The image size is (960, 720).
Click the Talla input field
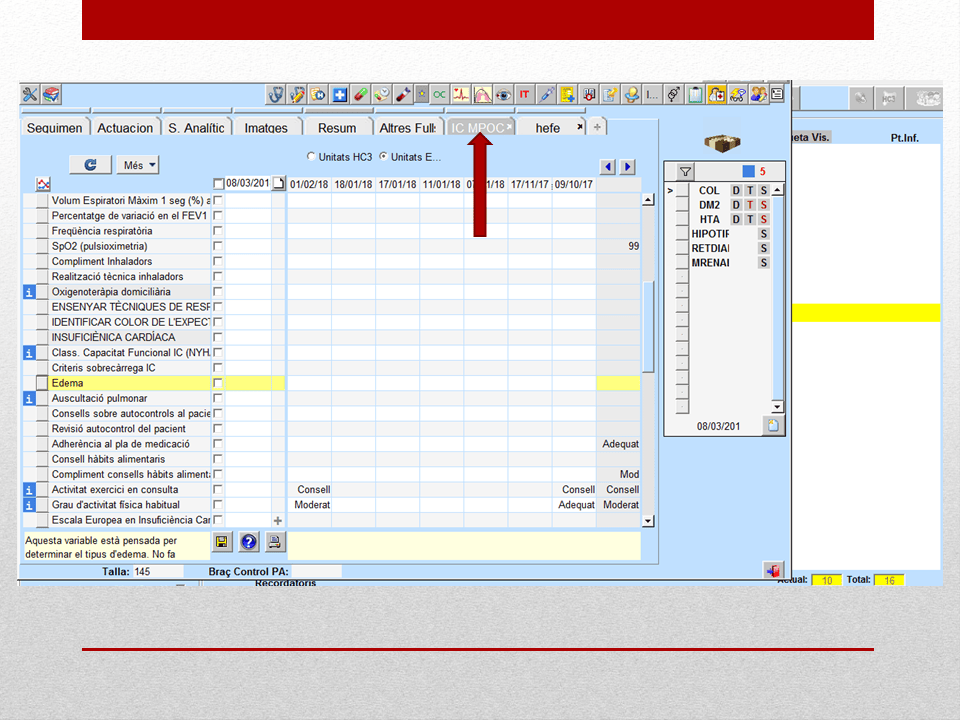tap(158, 571)
